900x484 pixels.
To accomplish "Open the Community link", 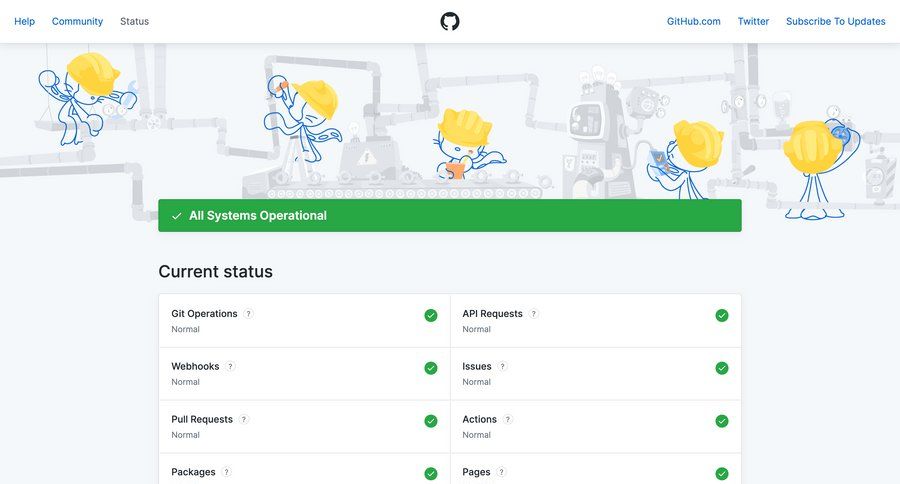I will coord(77,21).
